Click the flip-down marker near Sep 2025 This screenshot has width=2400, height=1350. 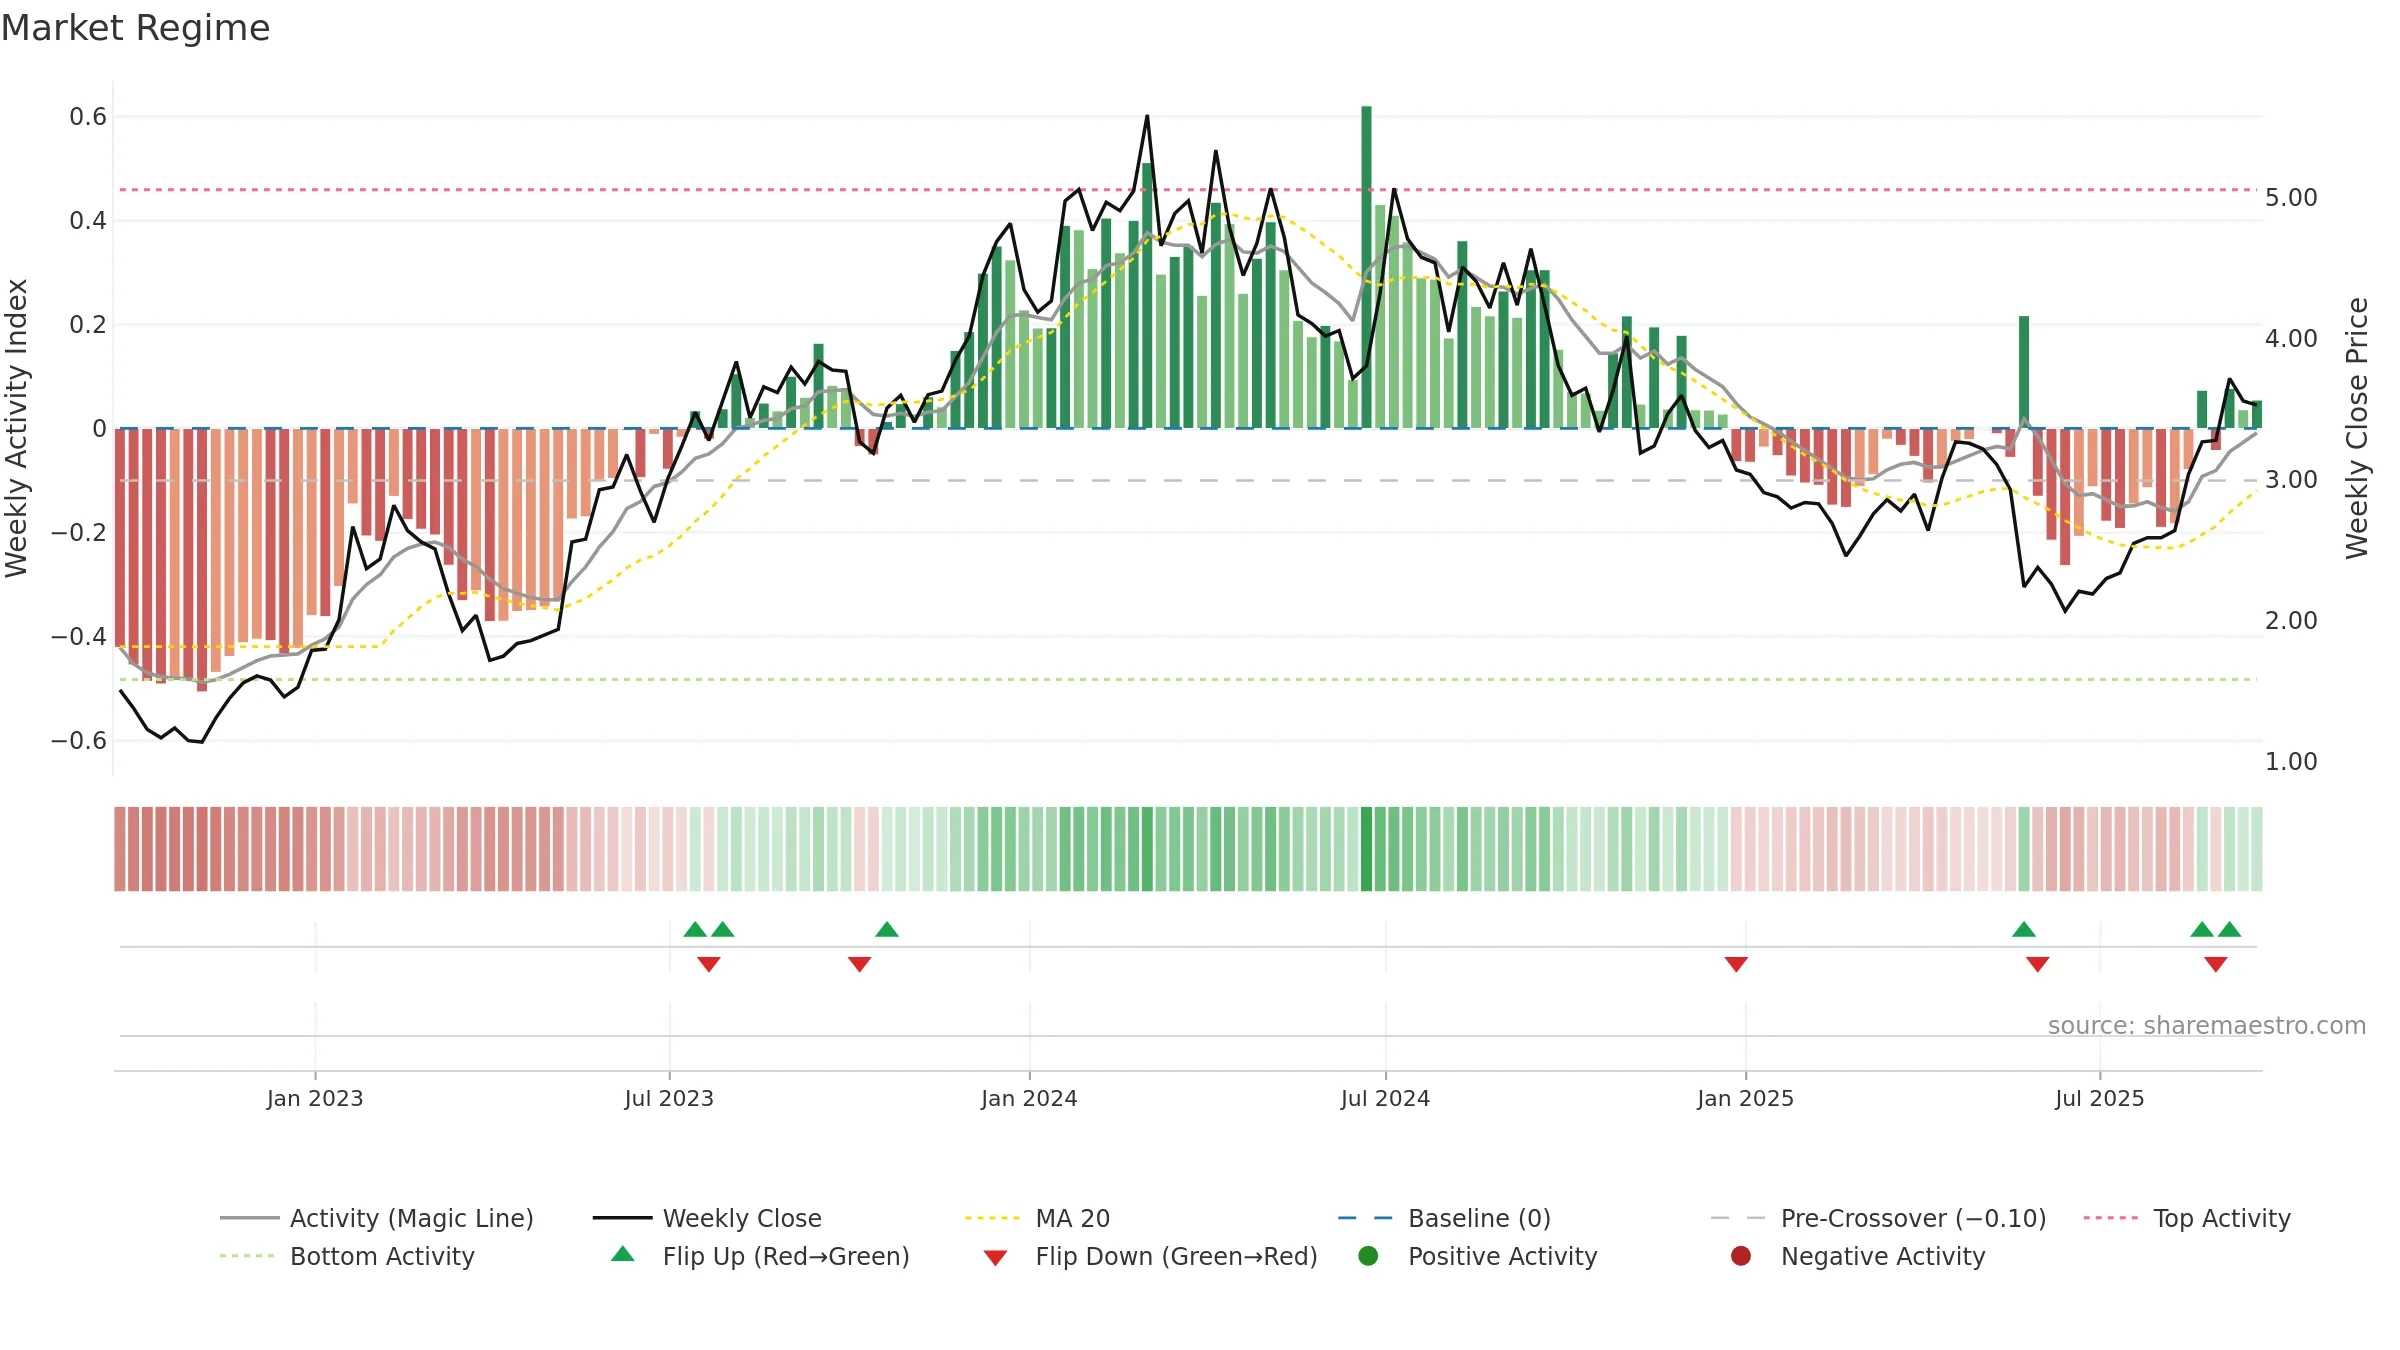pos(2216,964)
